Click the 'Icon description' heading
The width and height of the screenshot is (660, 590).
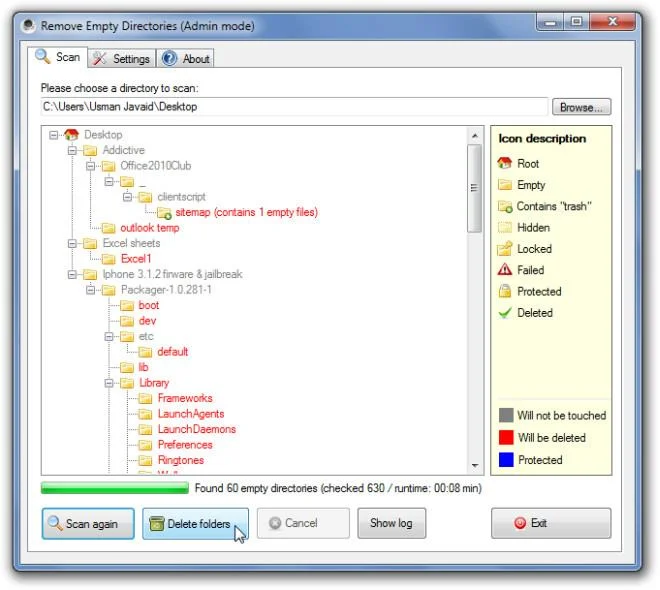click(542, 138)
